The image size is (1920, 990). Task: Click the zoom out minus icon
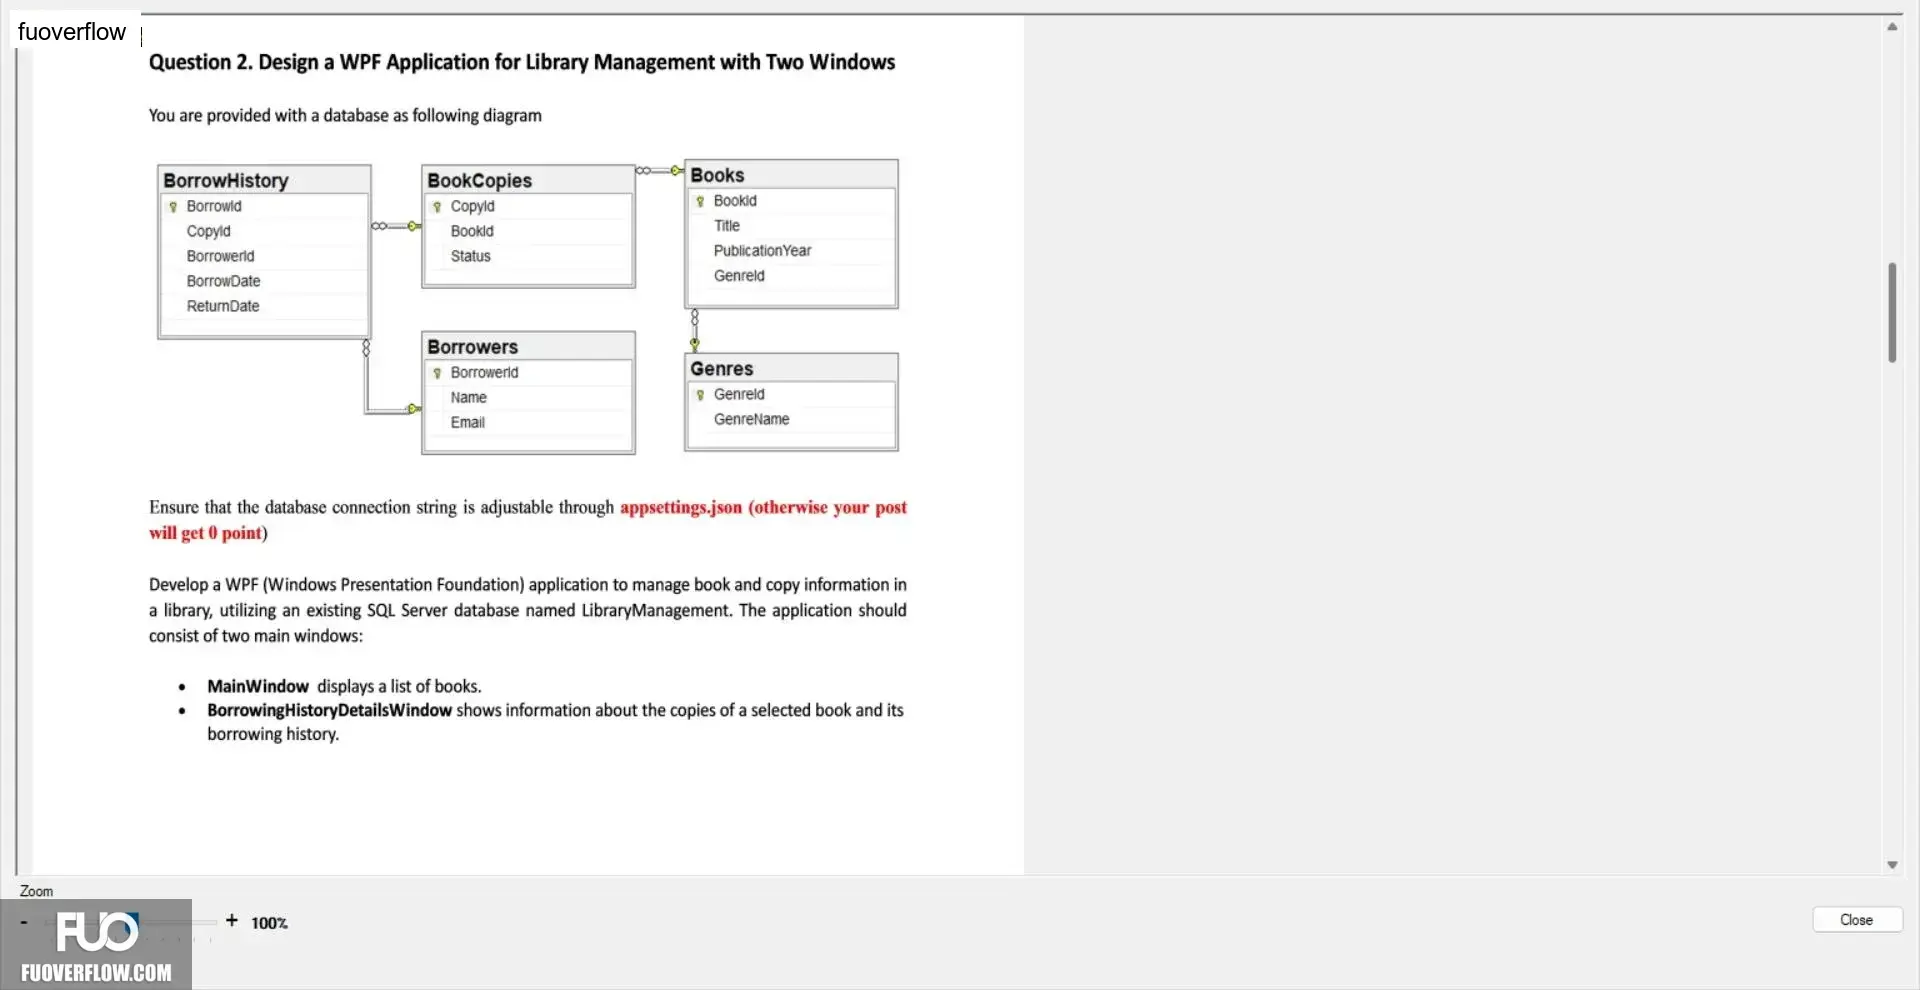[x=23, y=921]
